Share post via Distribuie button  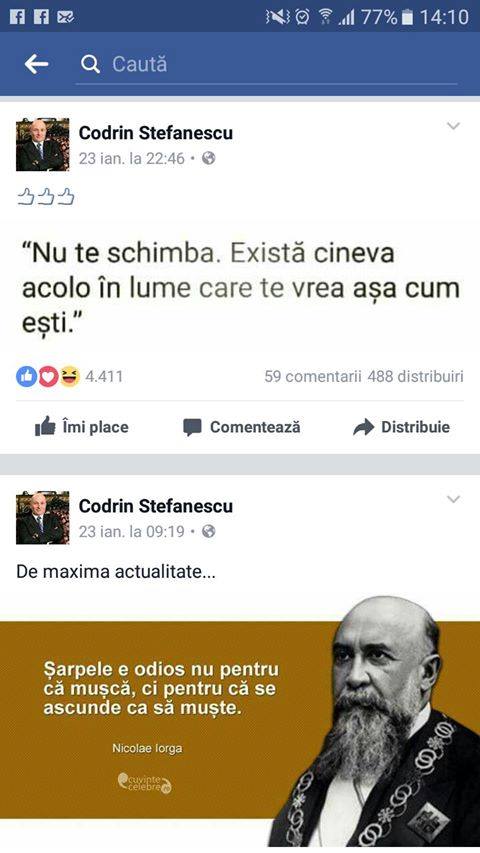402,427
